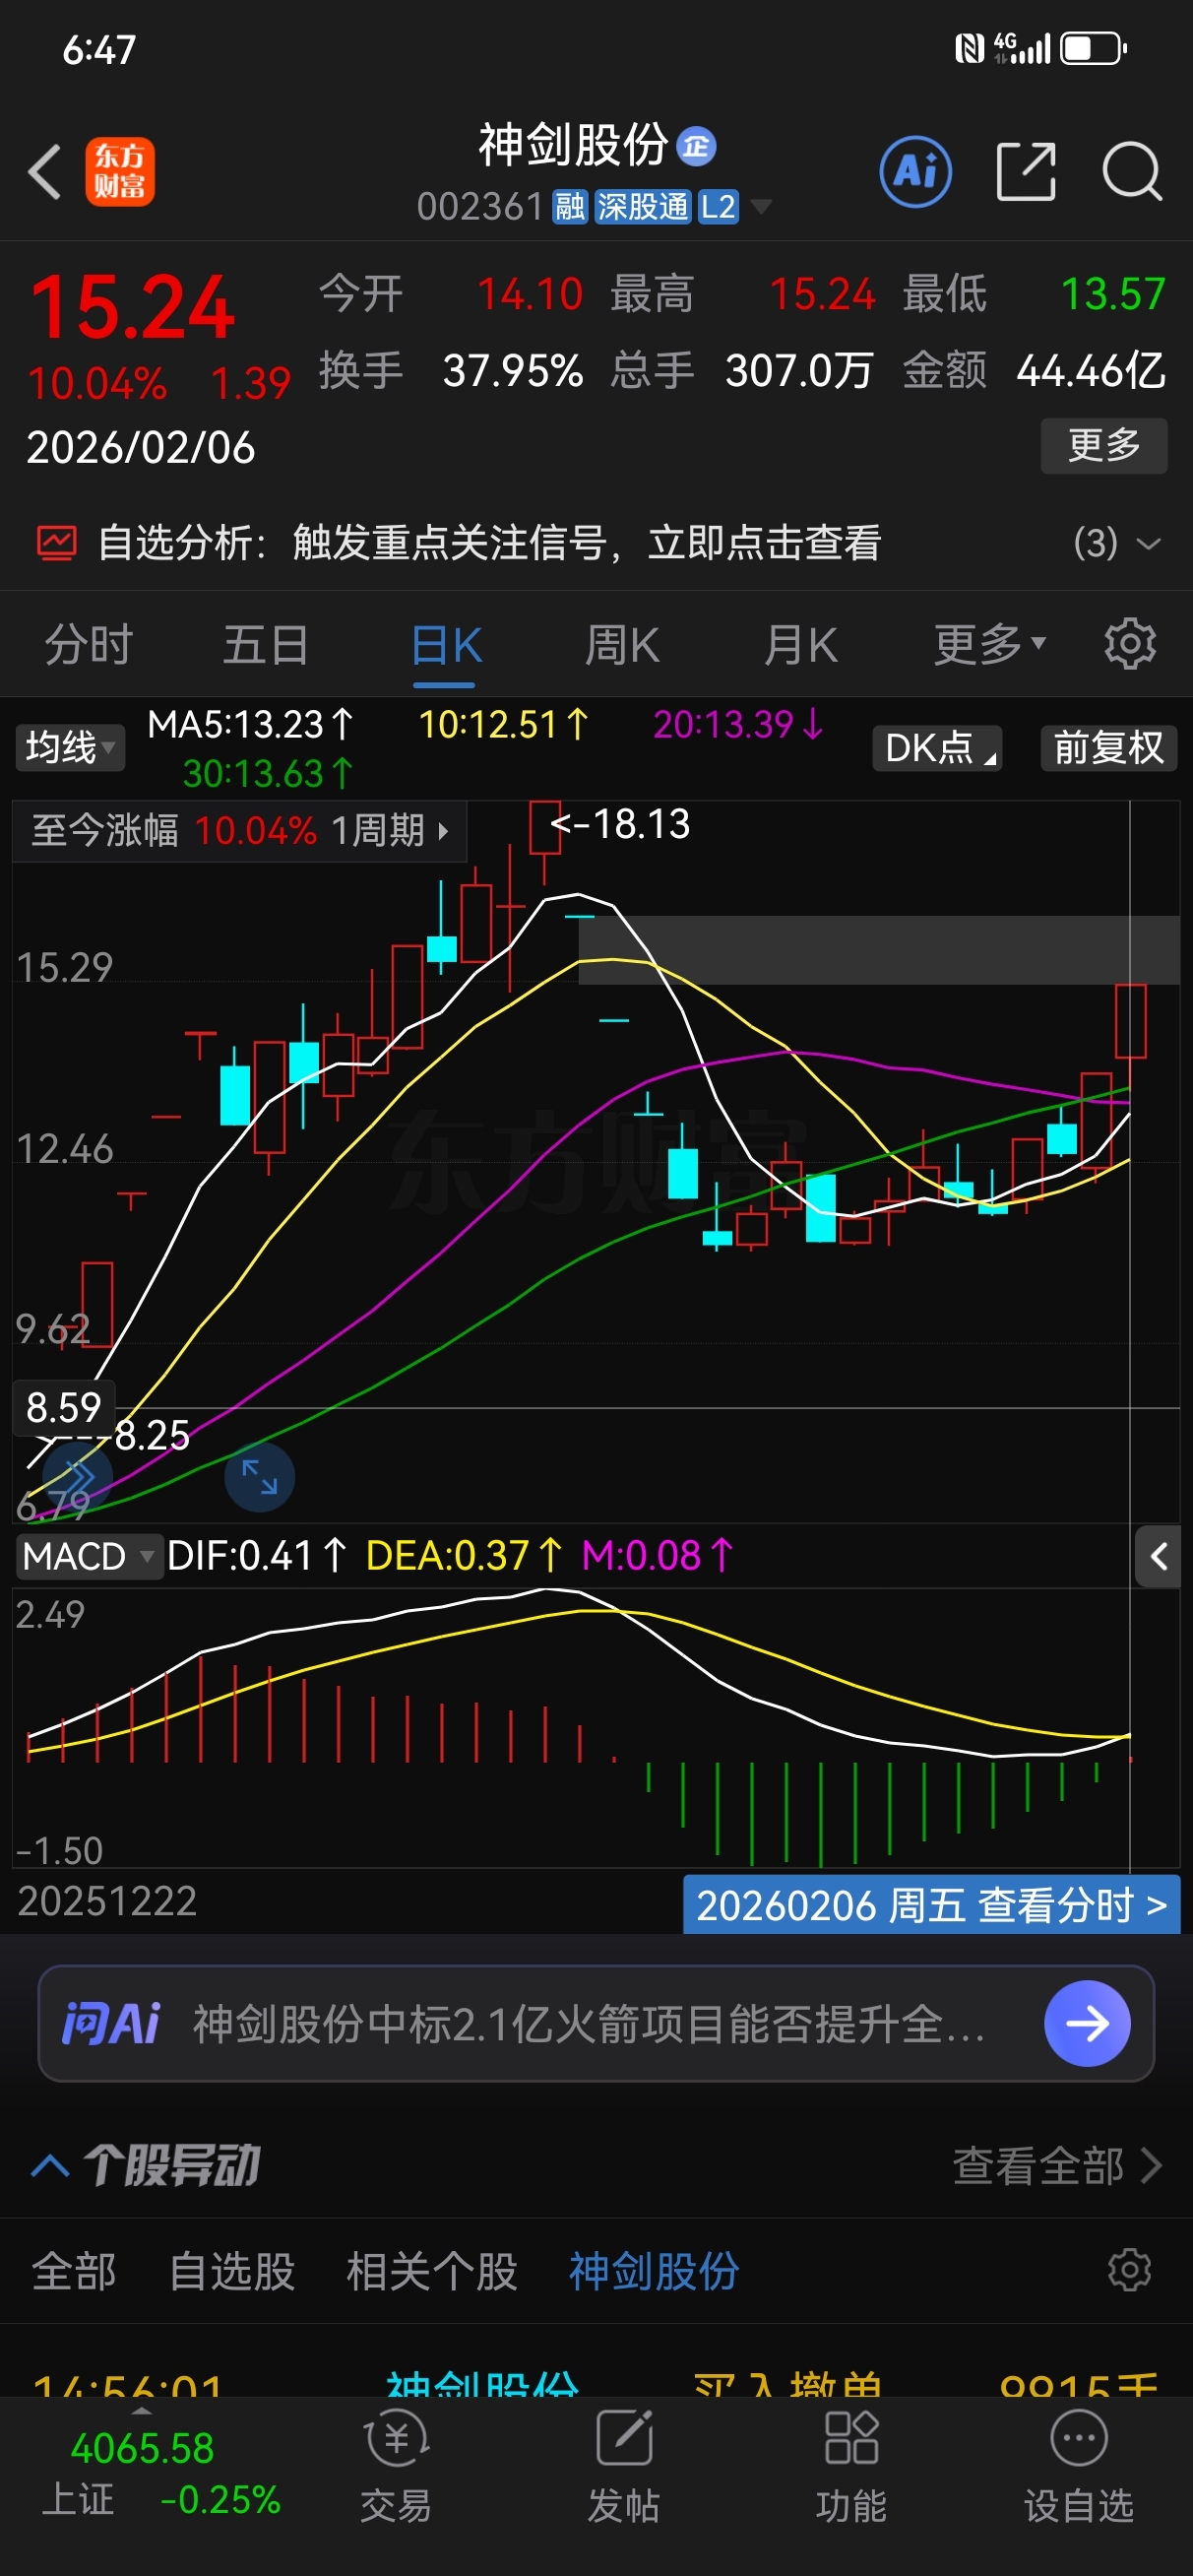Screen dimensions: 1193x2576
Task: Switch to the 分时 tab
Action: [x=88, y=644]
